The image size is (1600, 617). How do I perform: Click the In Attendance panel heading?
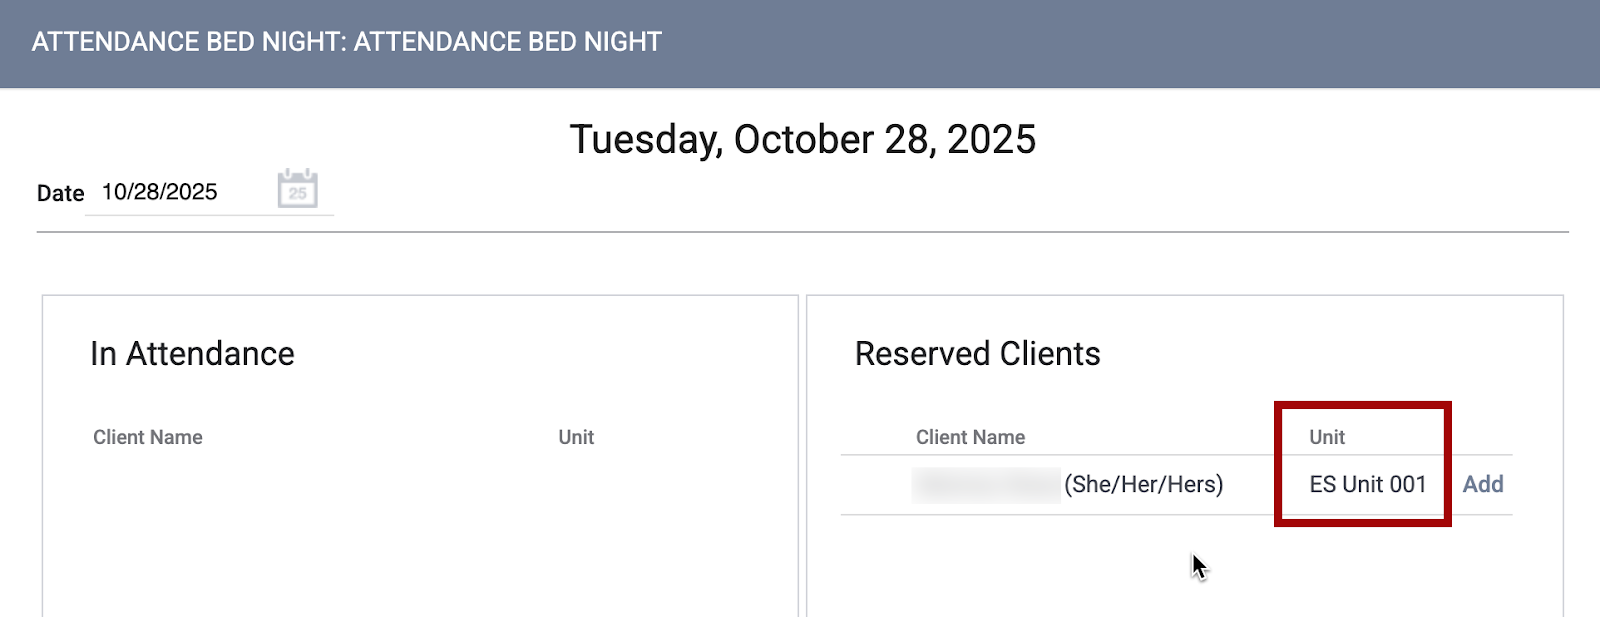pos(192,354)
